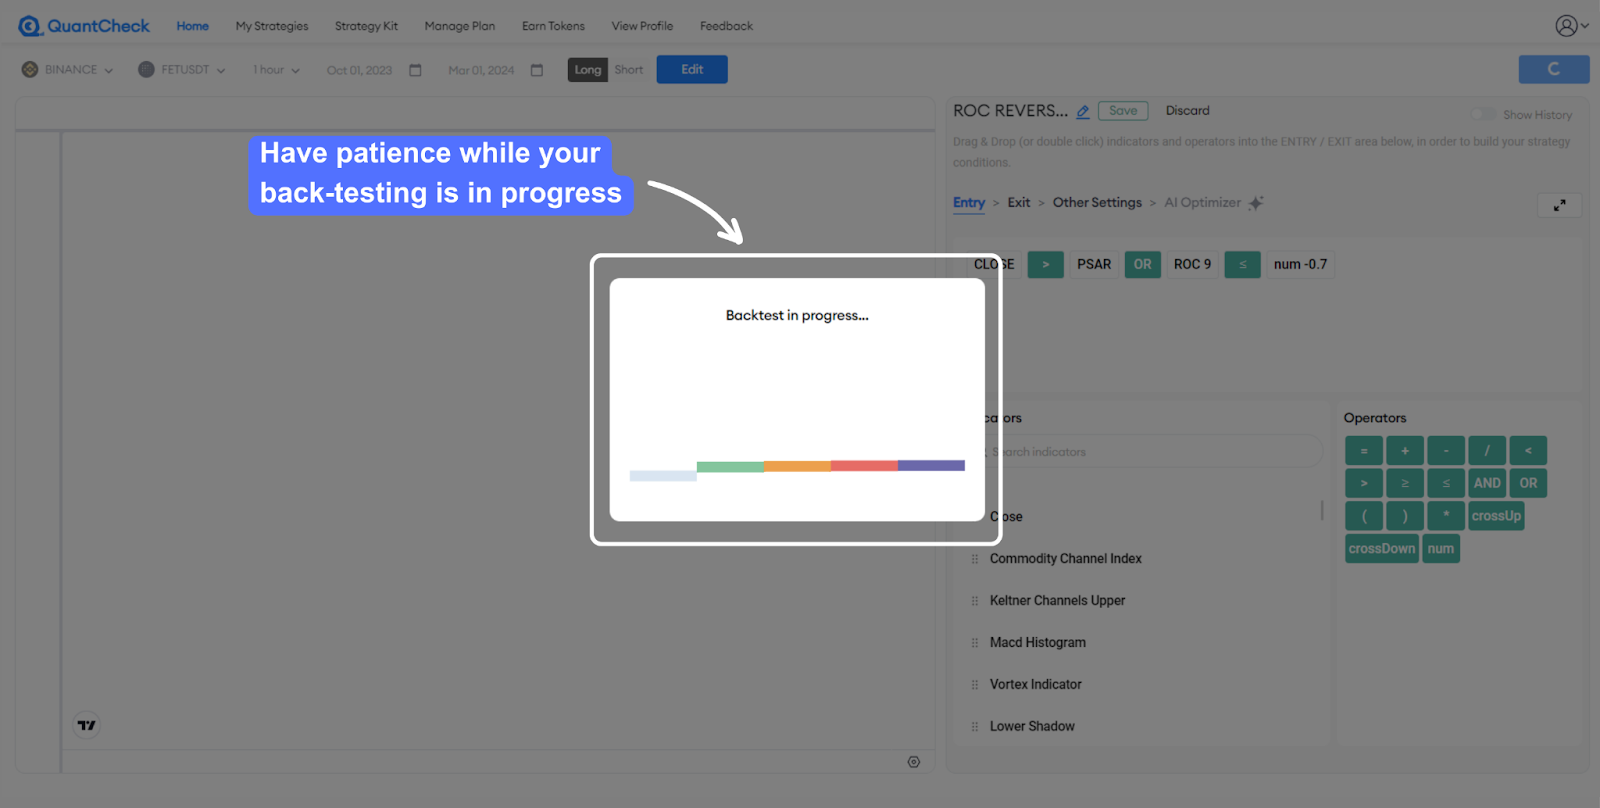Open chart settings gear icon
Screen dimensions: 1600x808
[913, 762]
